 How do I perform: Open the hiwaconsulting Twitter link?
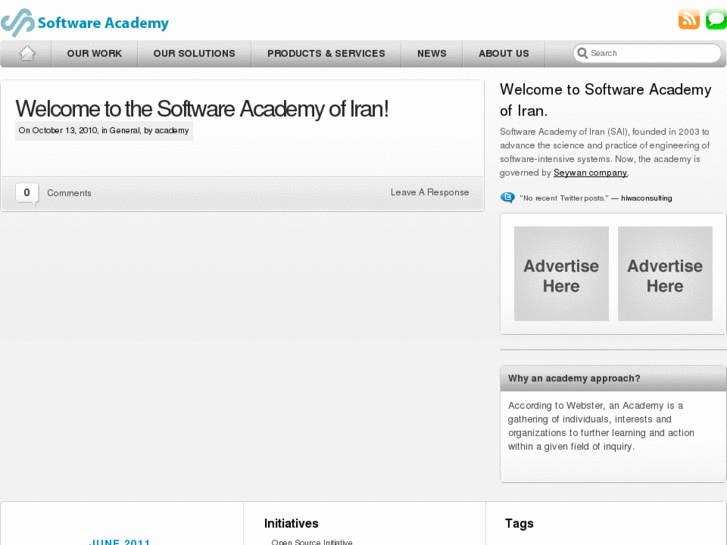(646, 198)
